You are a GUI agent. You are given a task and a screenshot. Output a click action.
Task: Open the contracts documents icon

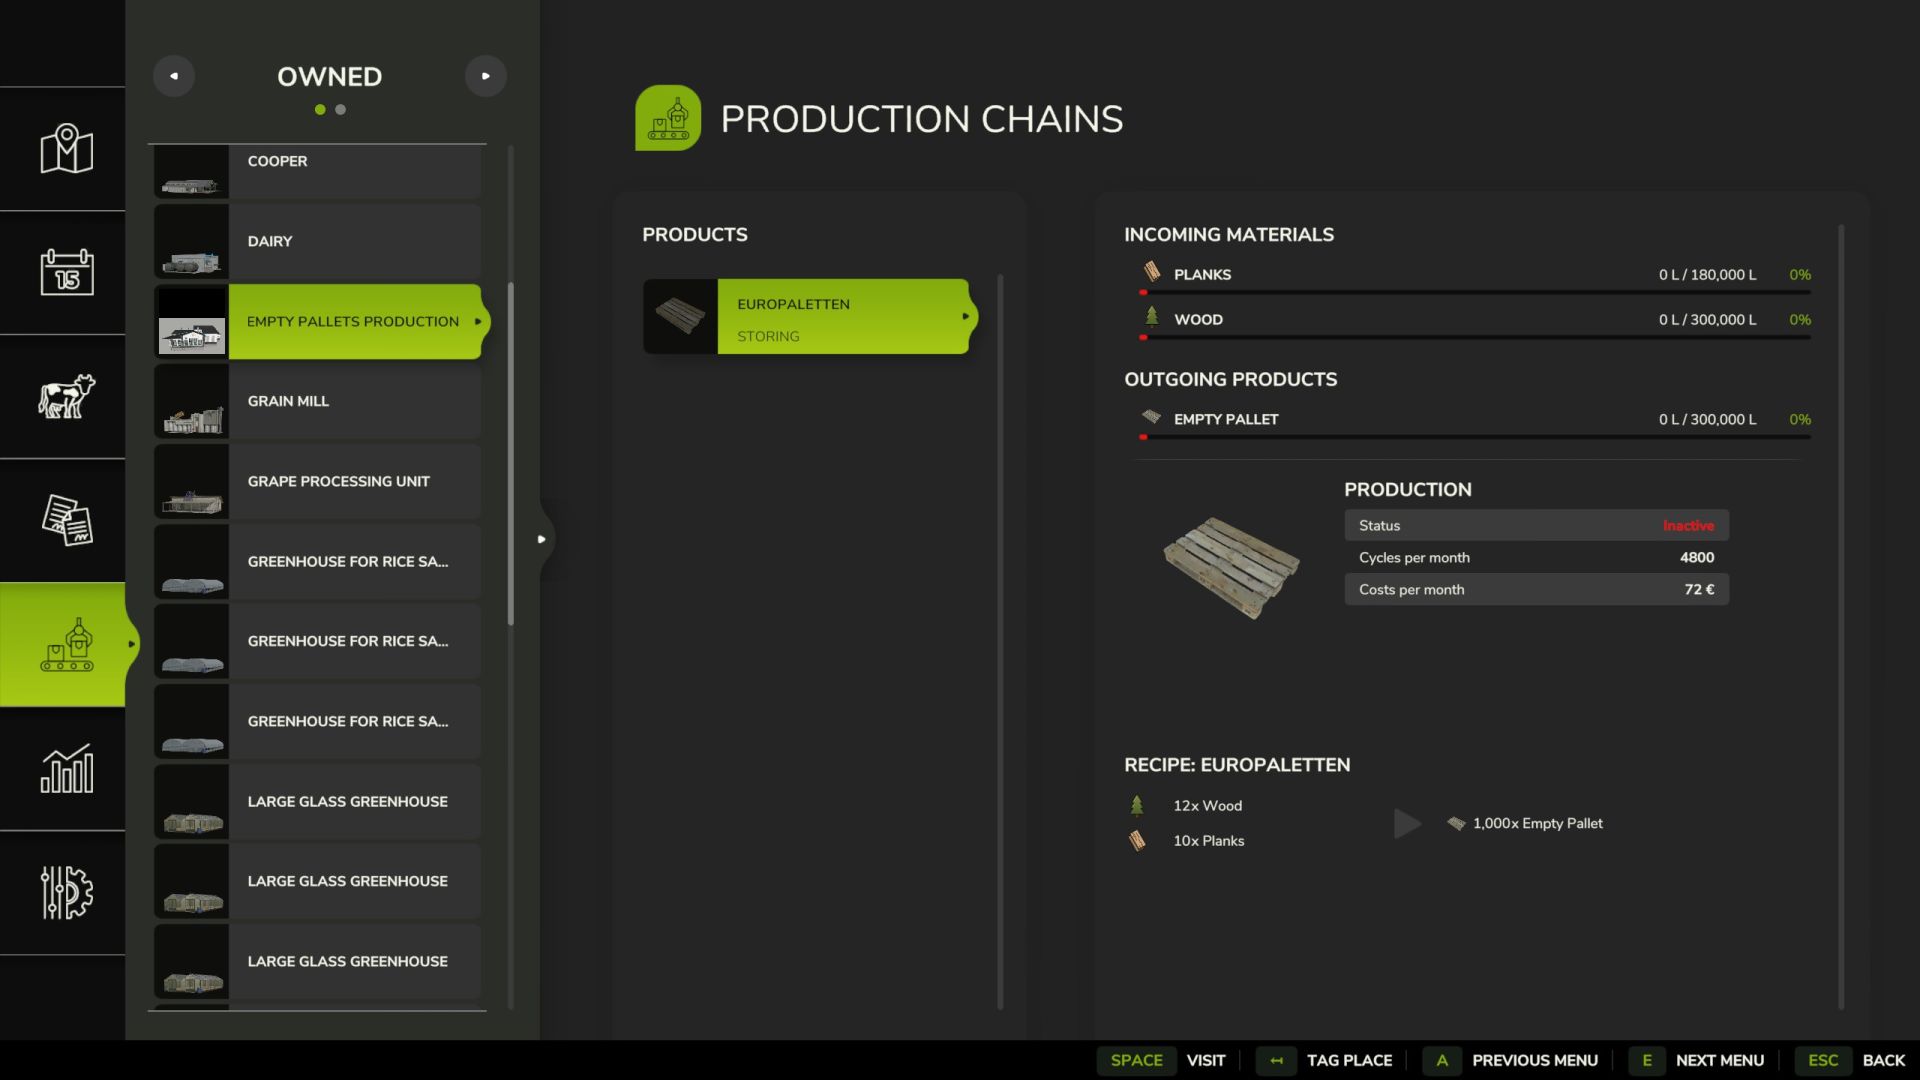pos(66,520)
